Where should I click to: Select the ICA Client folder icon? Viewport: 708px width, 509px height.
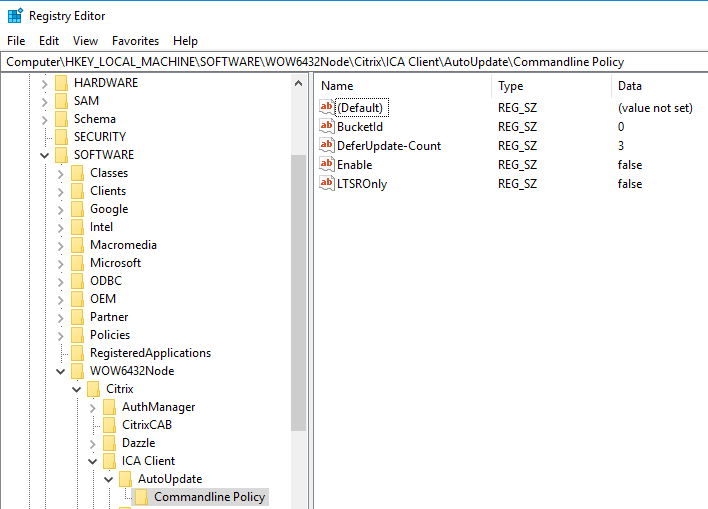click(110, 461)
